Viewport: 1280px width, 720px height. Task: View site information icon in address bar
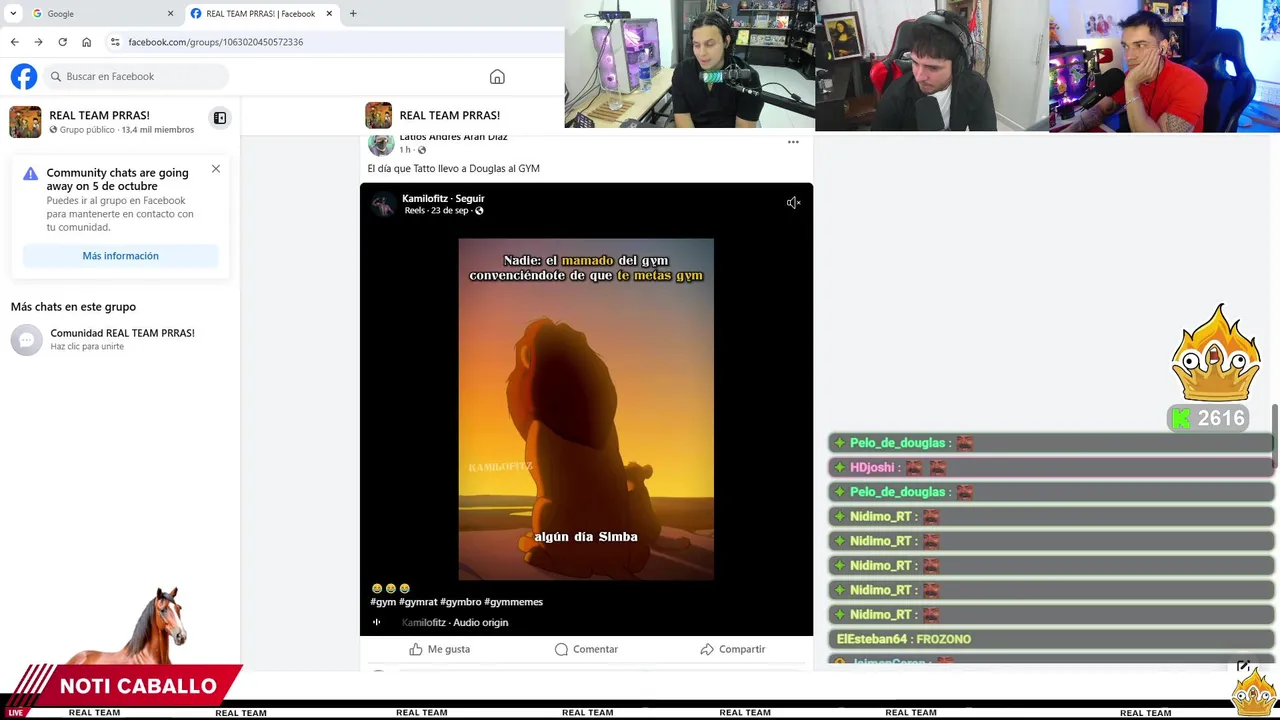click(115, 42)
